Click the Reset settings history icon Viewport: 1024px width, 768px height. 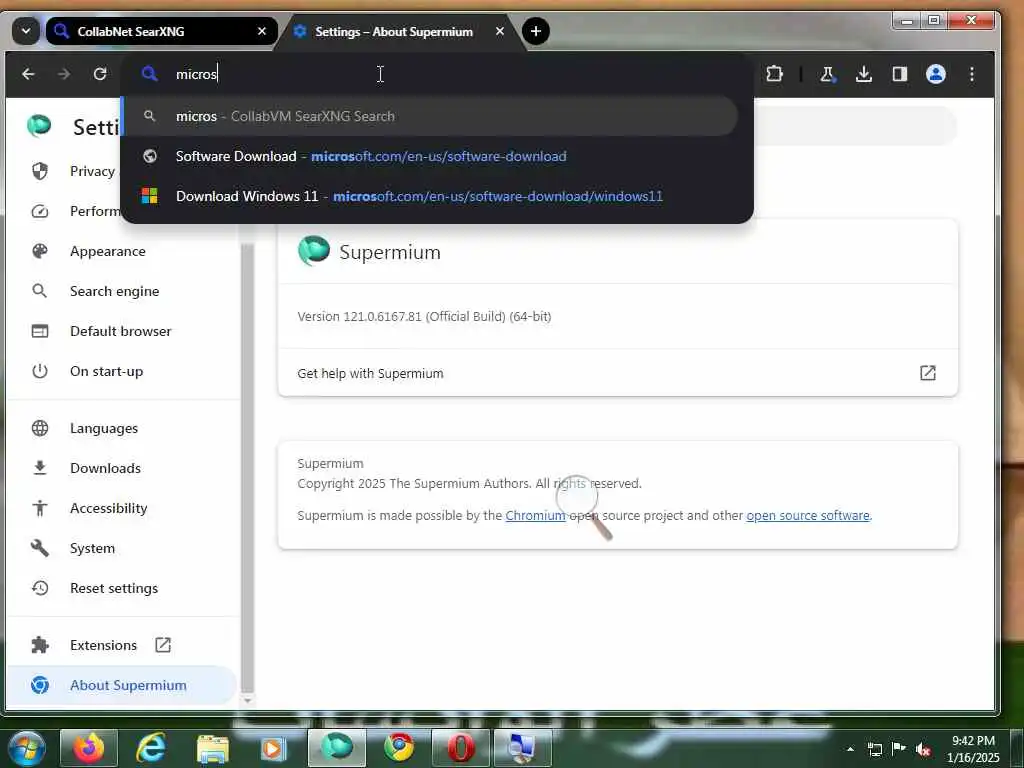pyautogui.click(x=40, y=588)
